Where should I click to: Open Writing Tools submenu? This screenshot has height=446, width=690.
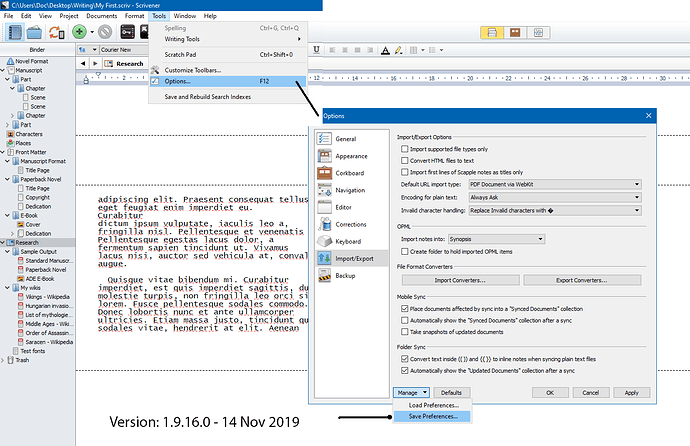(x=228, y=39)
